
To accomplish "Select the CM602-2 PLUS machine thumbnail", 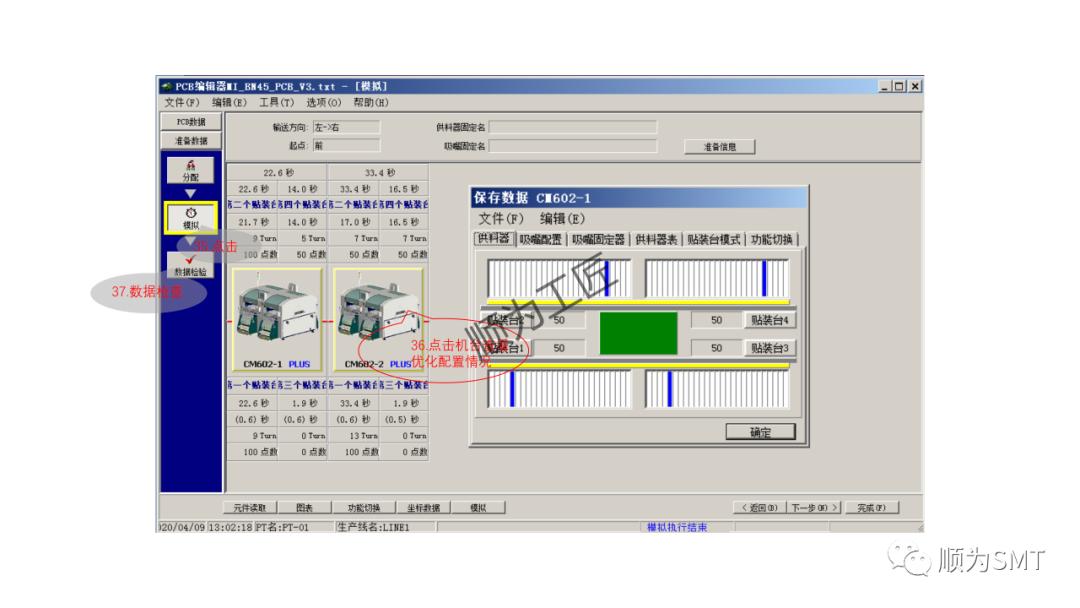I will coord(377,319).
